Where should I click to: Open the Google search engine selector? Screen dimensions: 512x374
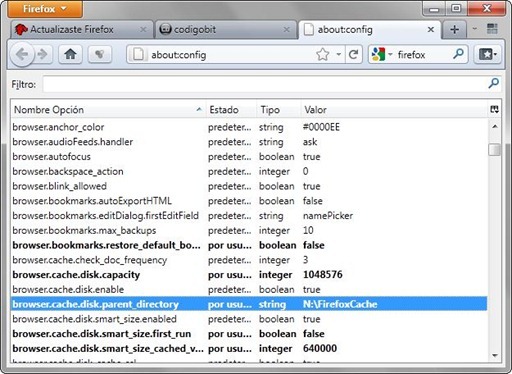382,54
